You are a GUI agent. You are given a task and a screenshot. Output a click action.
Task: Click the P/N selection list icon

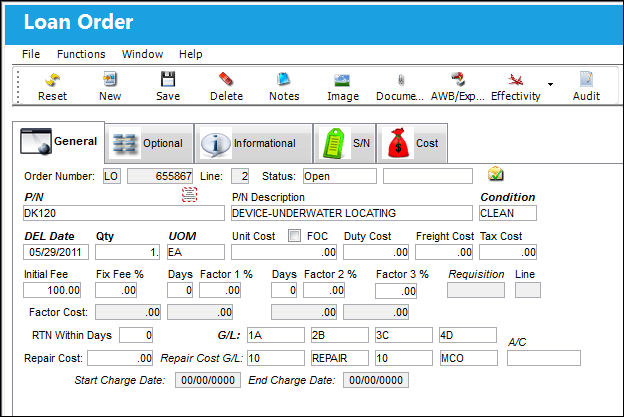pos(189,194)
